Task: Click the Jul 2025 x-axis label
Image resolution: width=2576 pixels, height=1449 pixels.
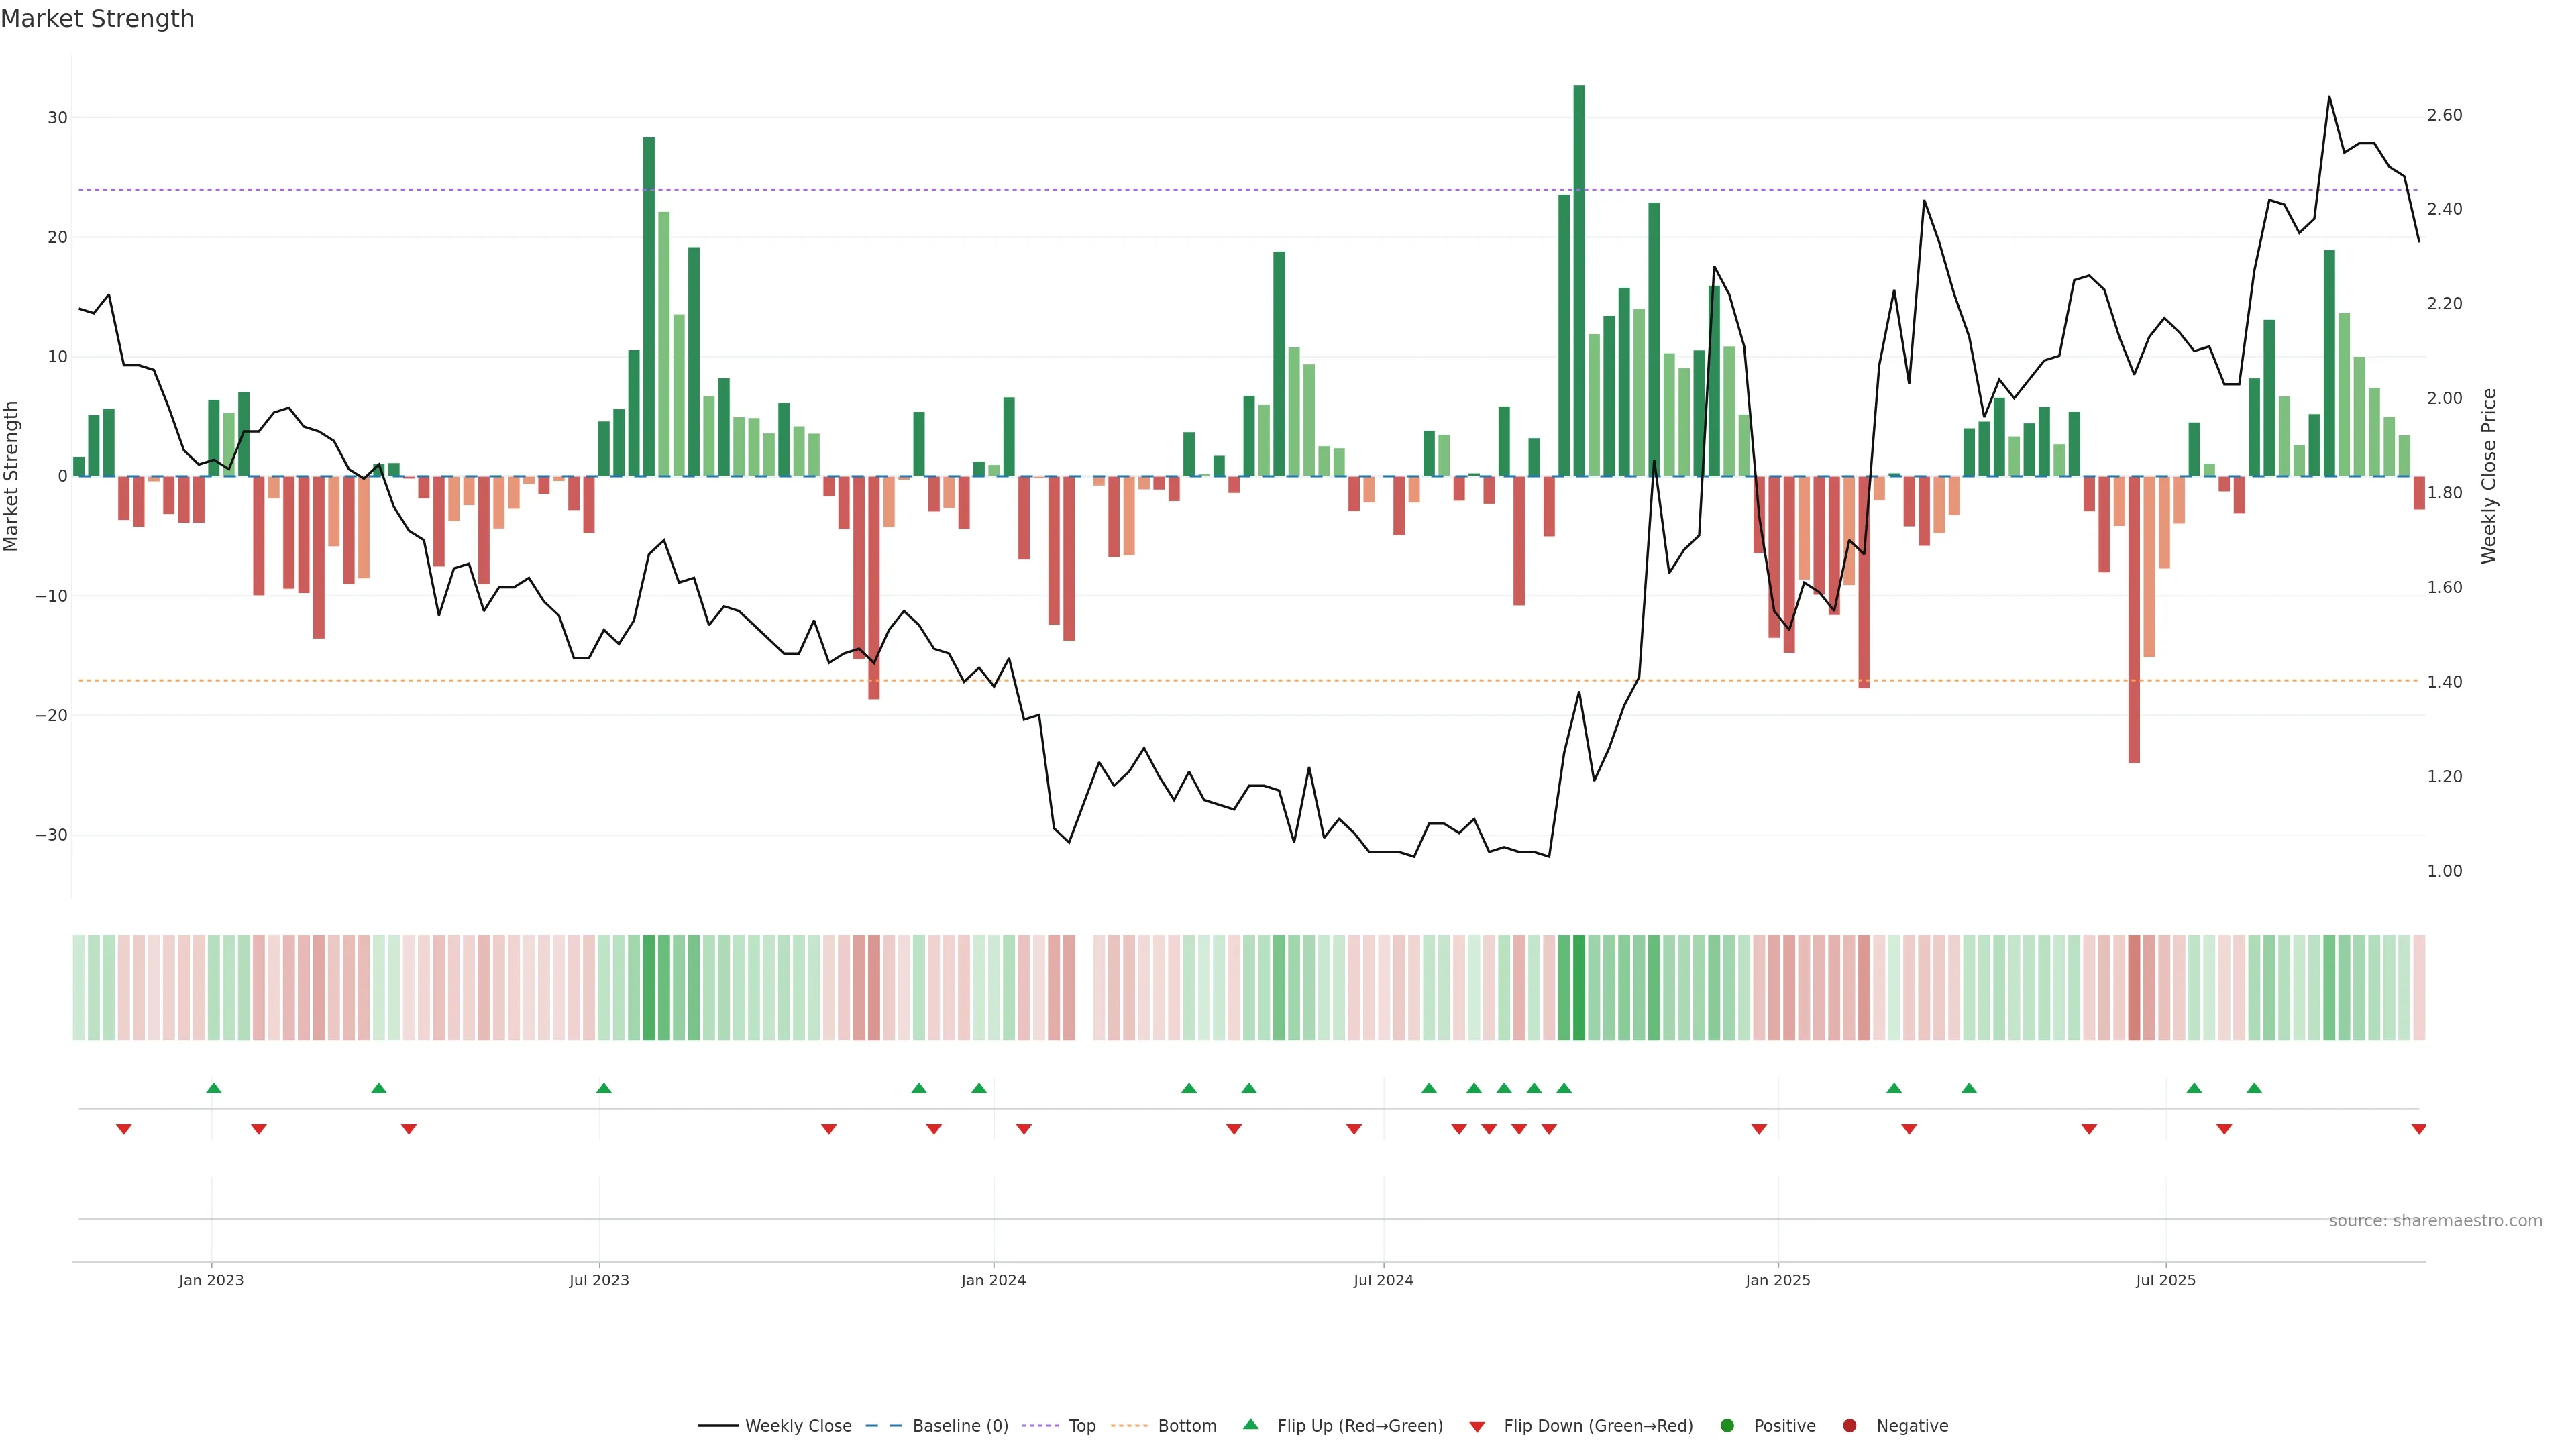Action: (2165, 1280)
